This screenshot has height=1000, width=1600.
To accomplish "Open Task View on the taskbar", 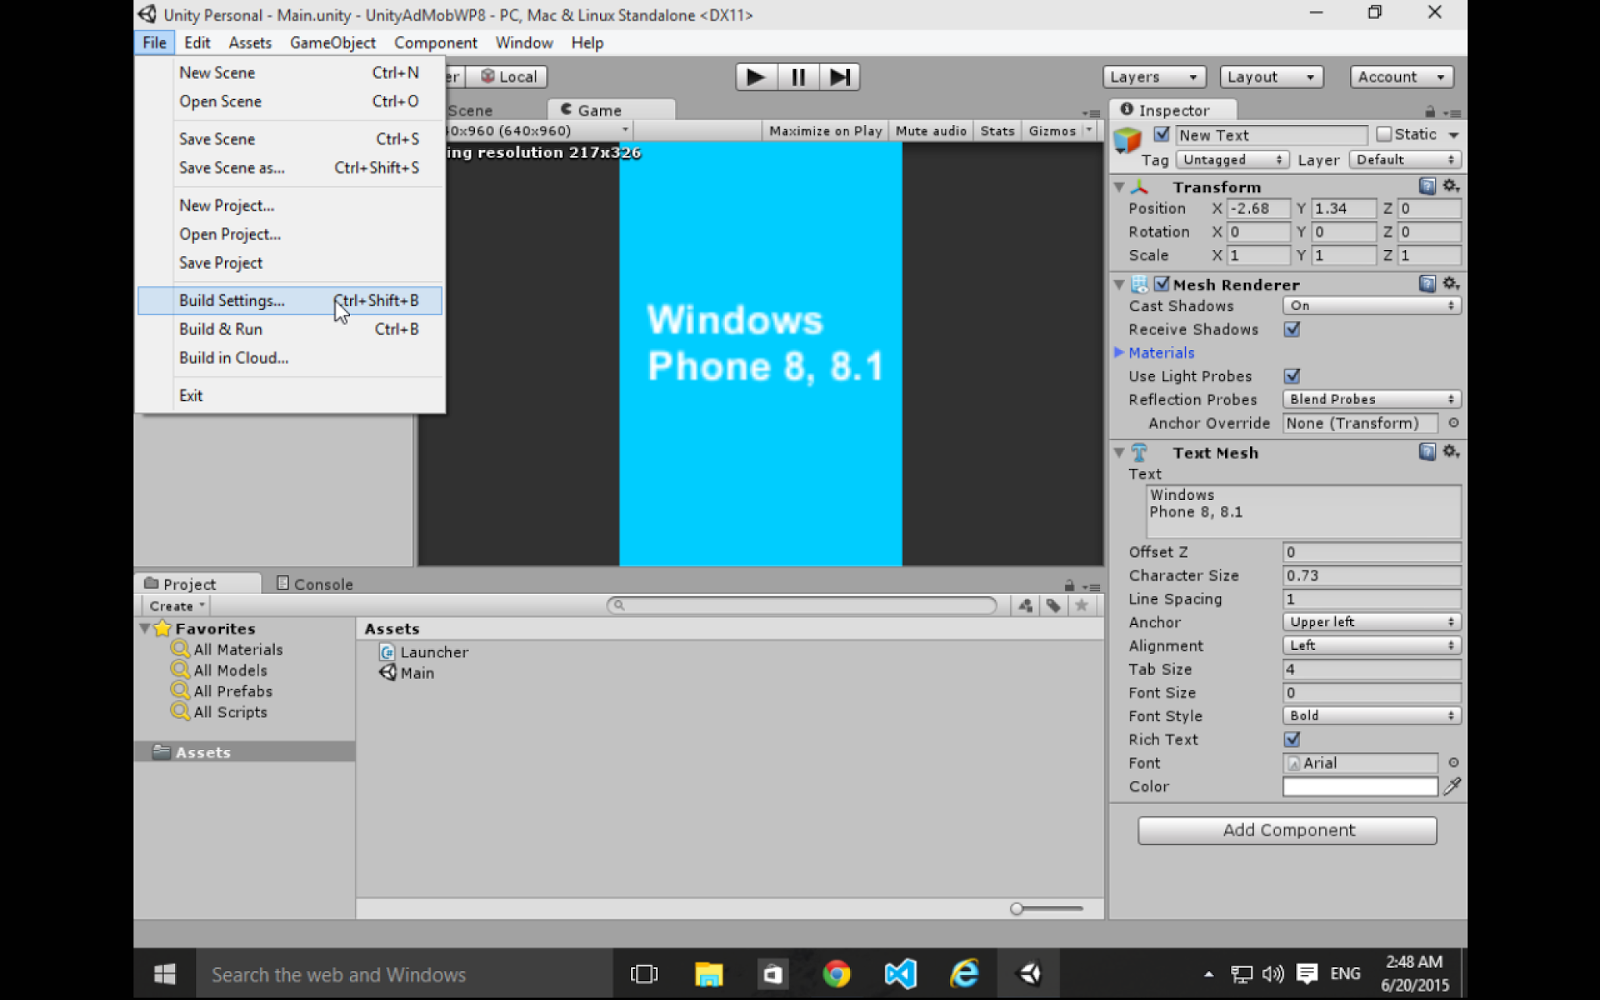I will coord(644,974).
